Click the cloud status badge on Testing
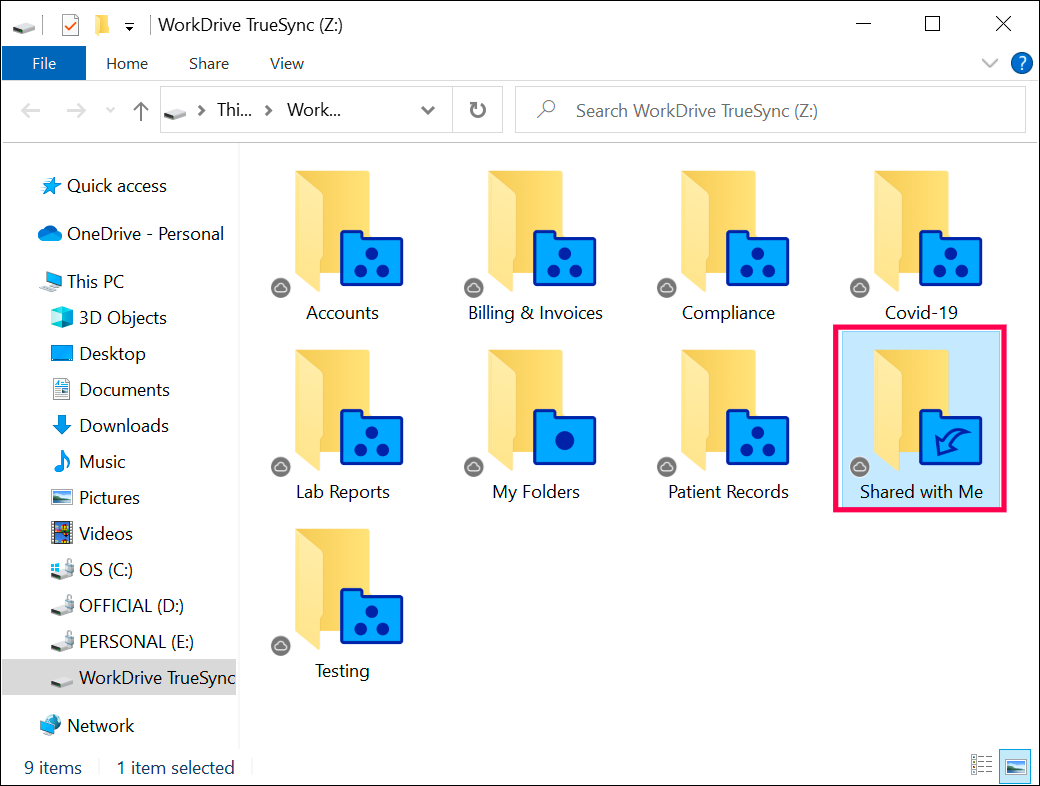Viewport: 1040px width, 786px height. click(281, 646)
